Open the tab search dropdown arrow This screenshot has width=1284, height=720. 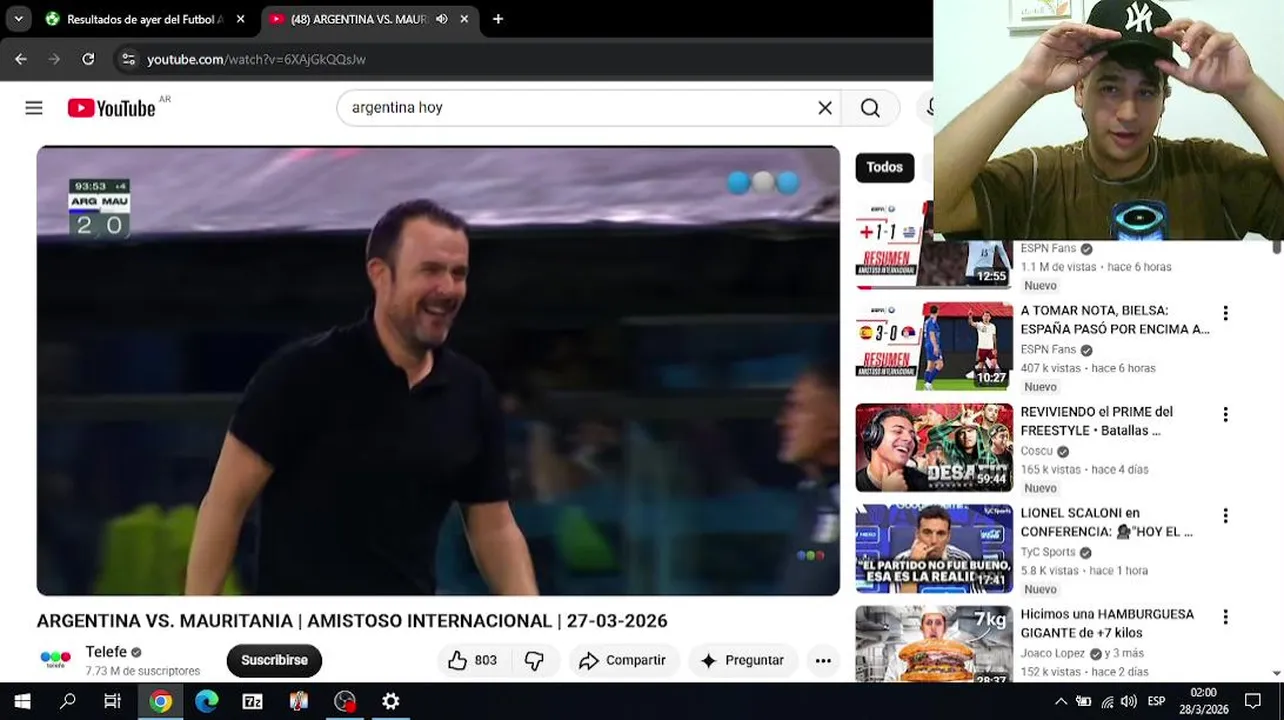tap(18, 19)
